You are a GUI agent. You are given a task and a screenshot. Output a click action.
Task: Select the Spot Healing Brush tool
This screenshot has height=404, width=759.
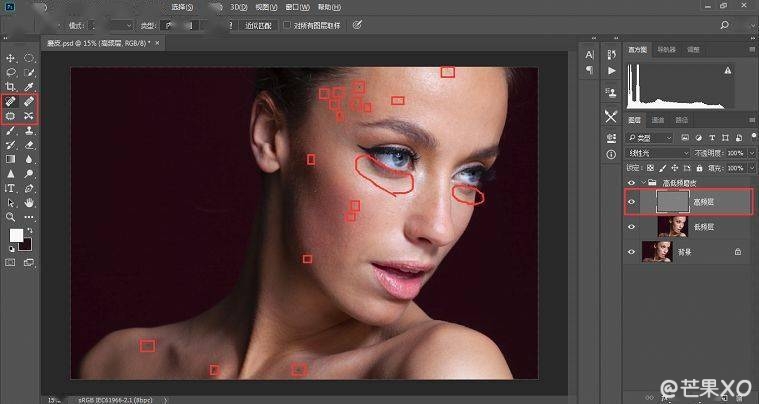click(10, 102)
